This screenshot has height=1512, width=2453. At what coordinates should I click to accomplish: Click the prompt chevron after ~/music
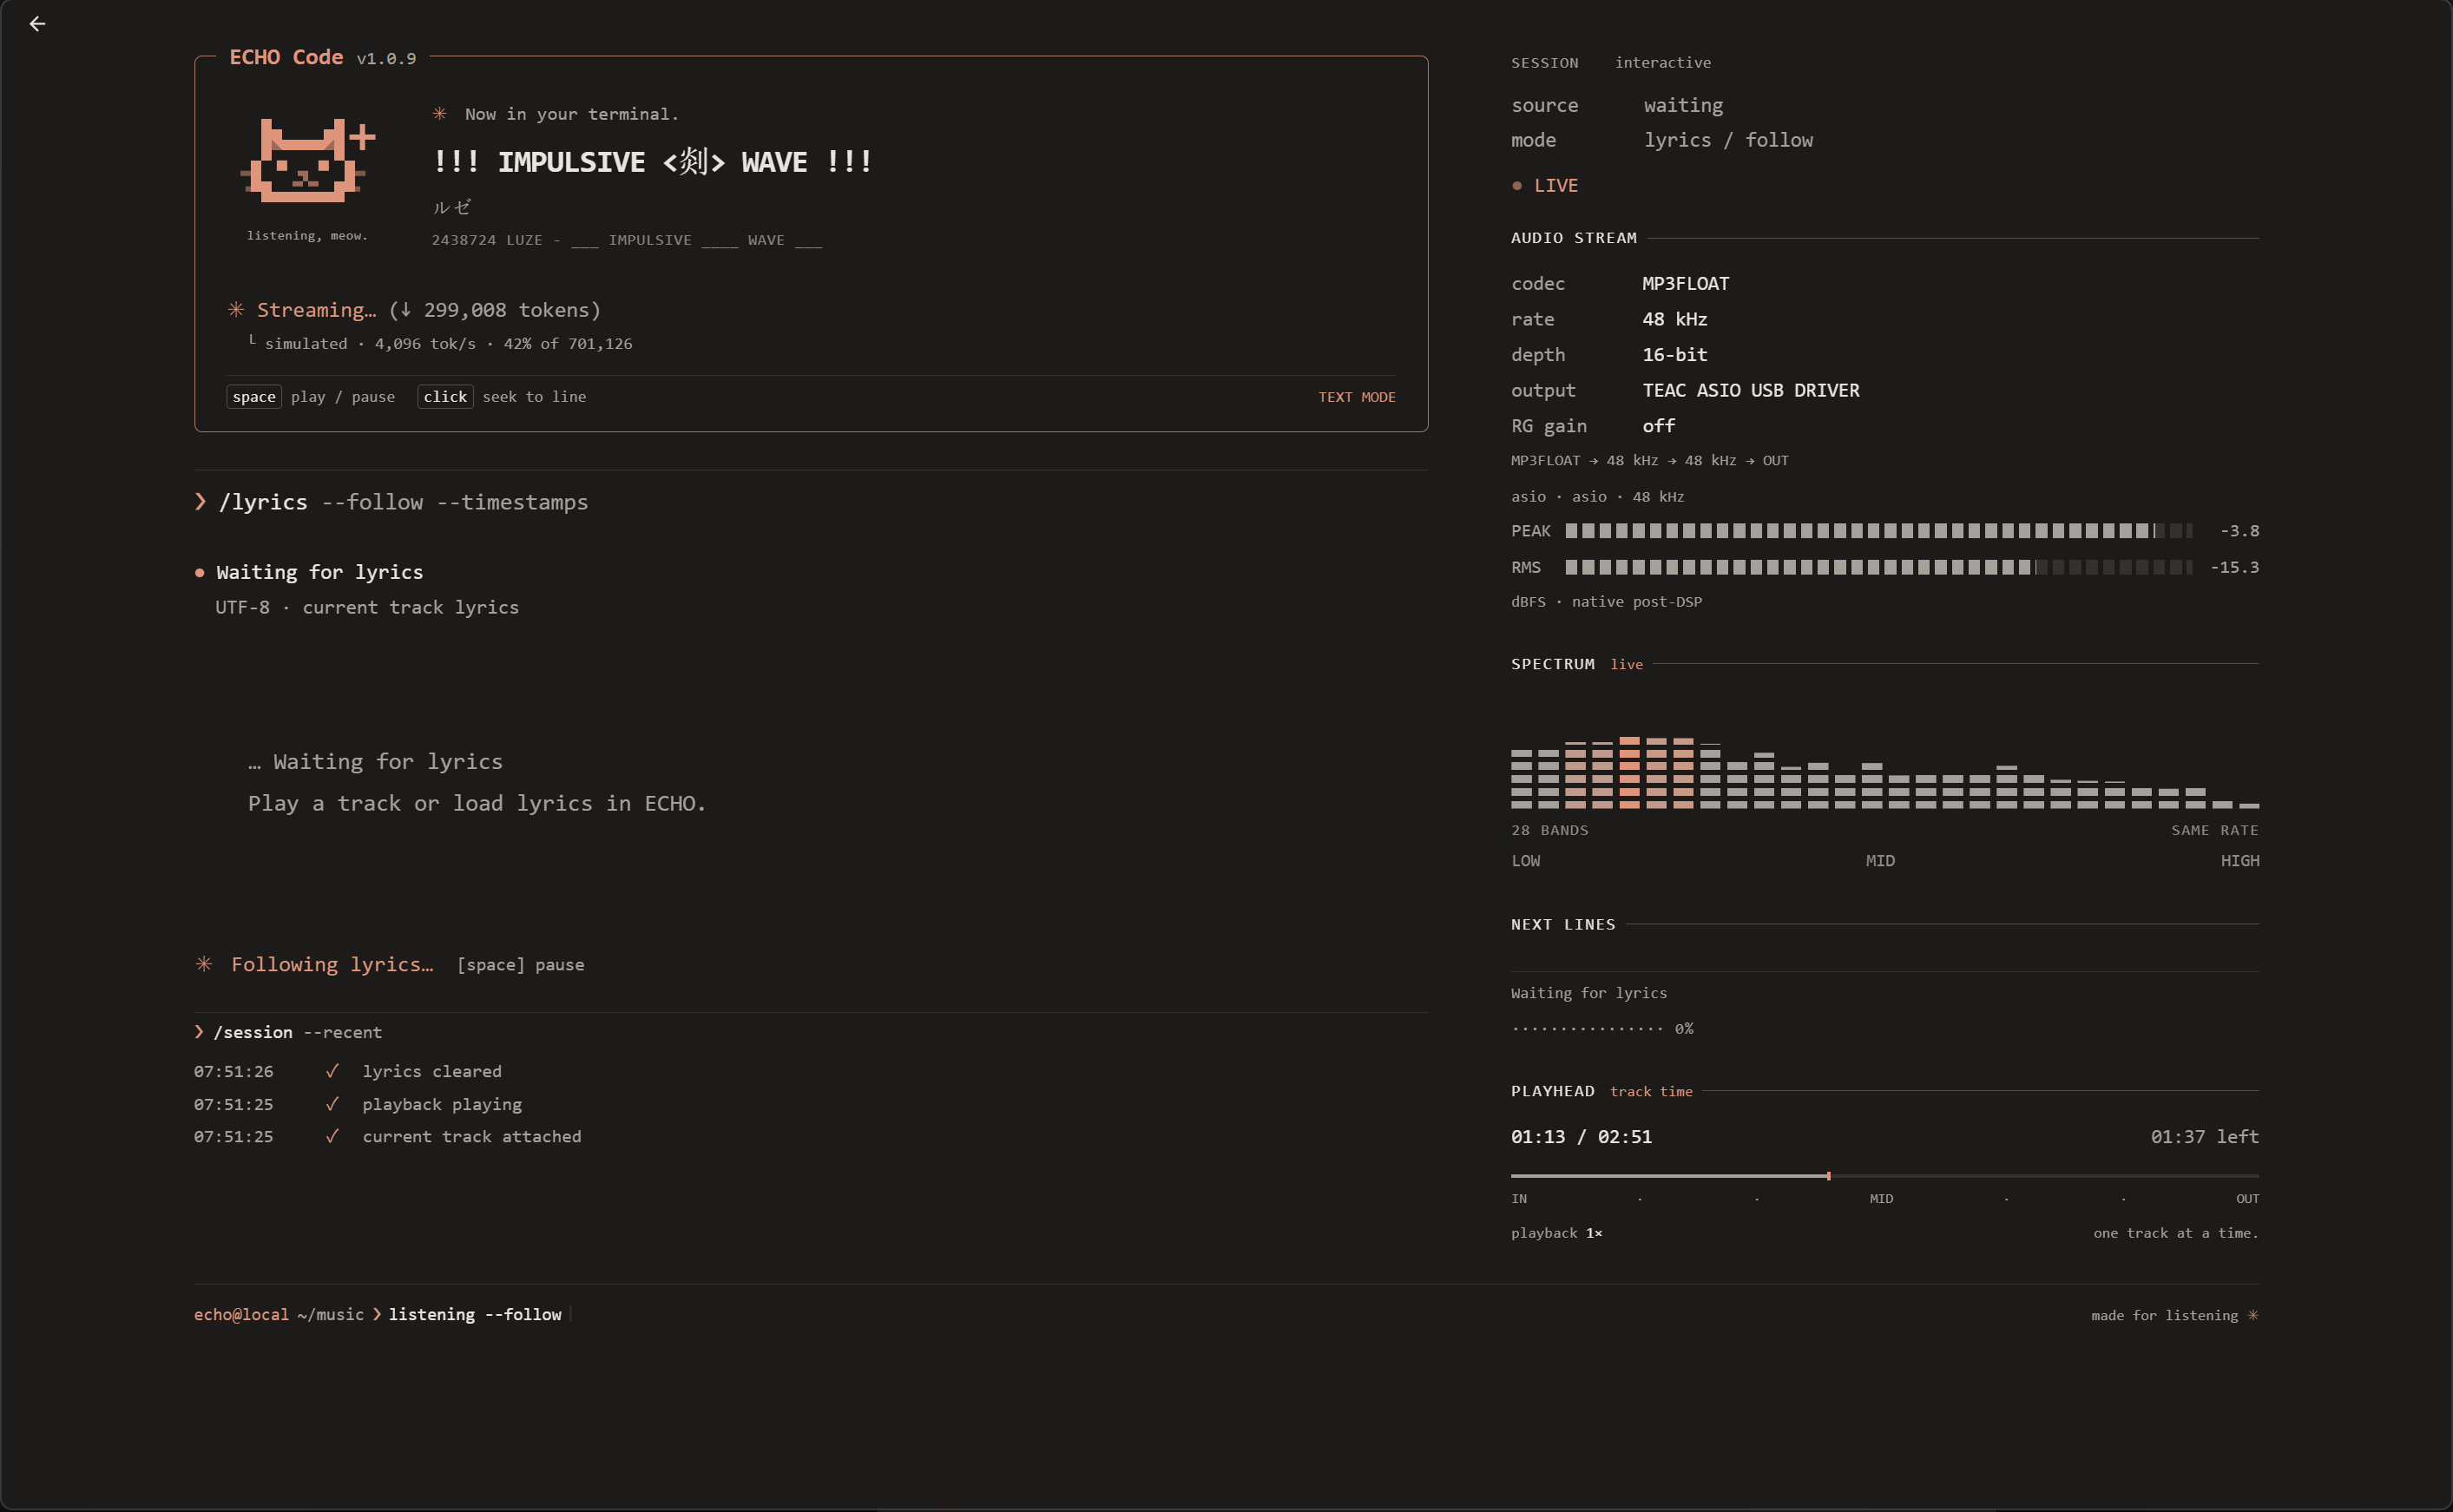click(377, 1314)
